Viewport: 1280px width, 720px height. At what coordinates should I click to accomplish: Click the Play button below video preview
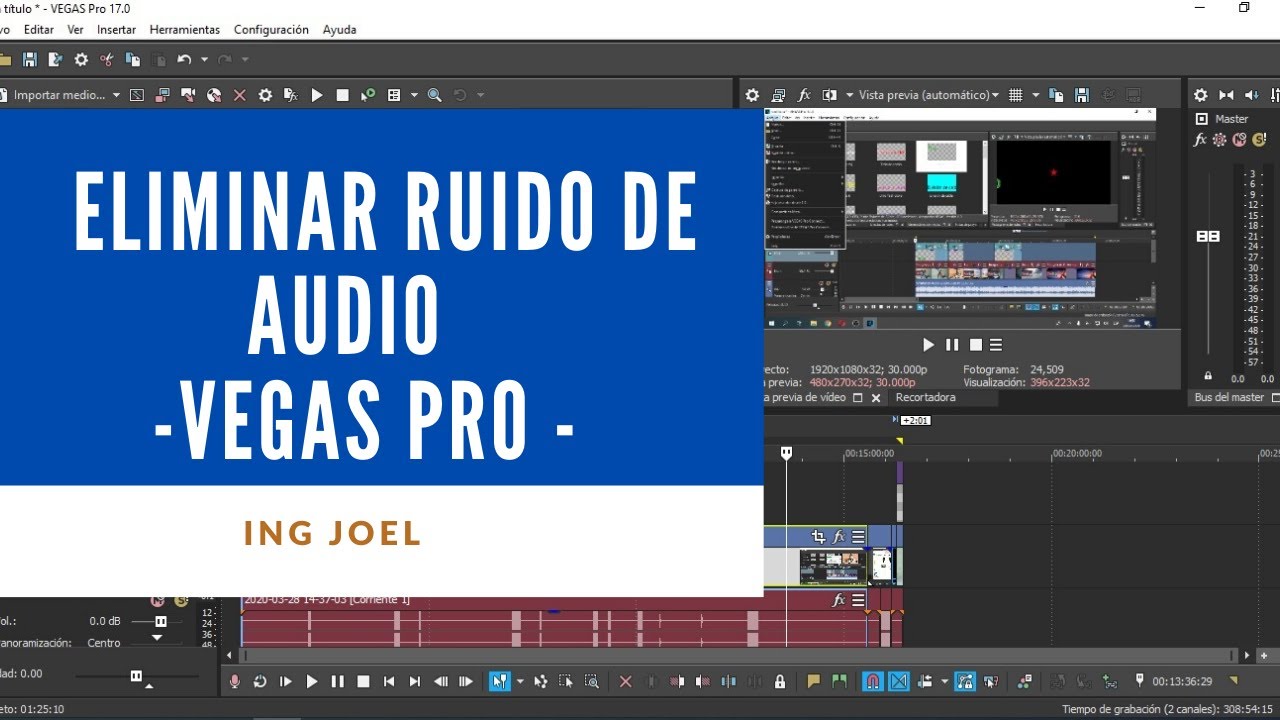928,344
